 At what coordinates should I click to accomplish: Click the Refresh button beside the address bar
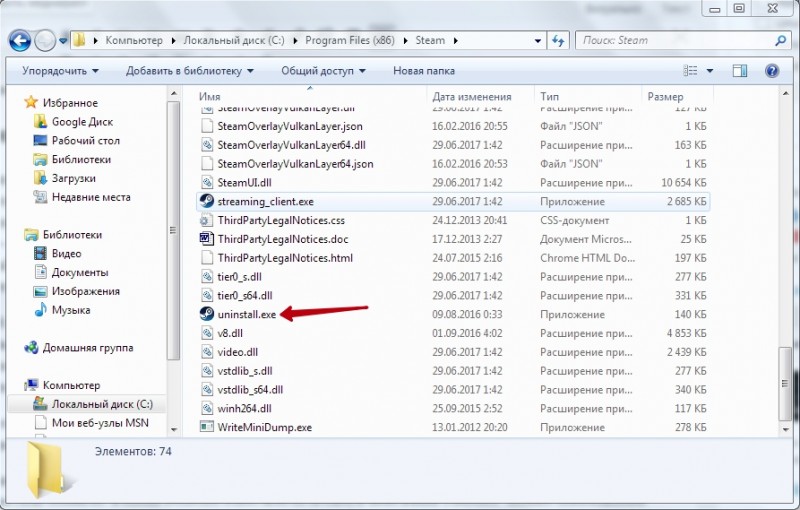pos(558,40)
